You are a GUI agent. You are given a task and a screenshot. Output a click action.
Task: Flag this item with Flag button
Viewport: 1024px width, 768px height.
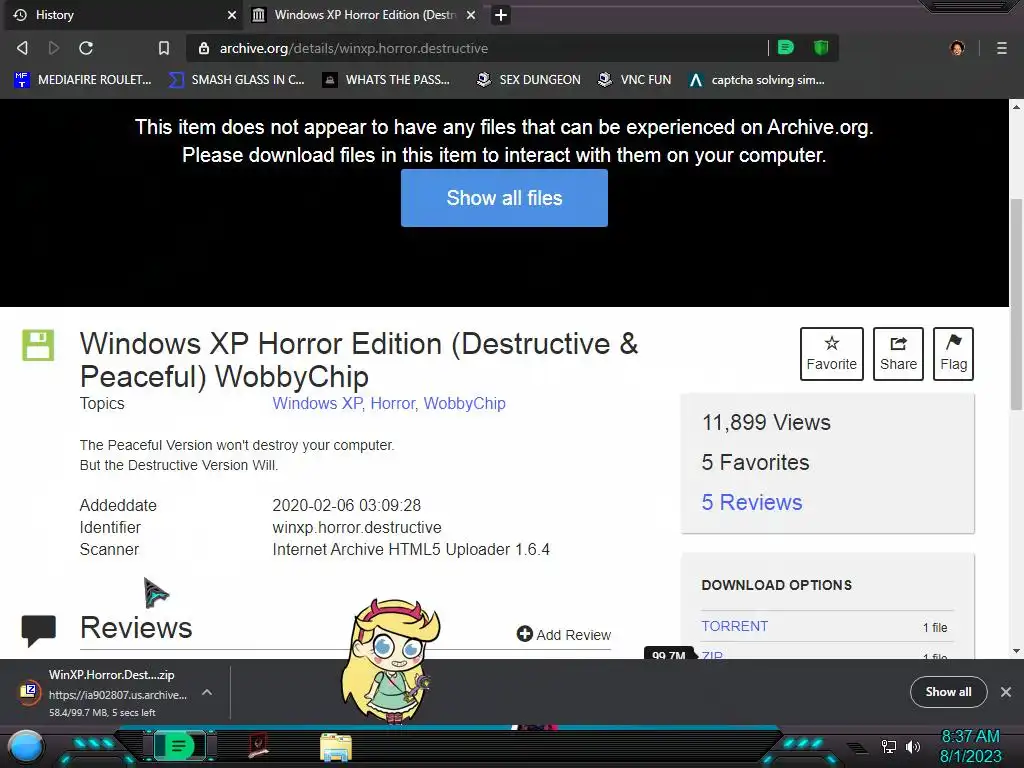953,354
